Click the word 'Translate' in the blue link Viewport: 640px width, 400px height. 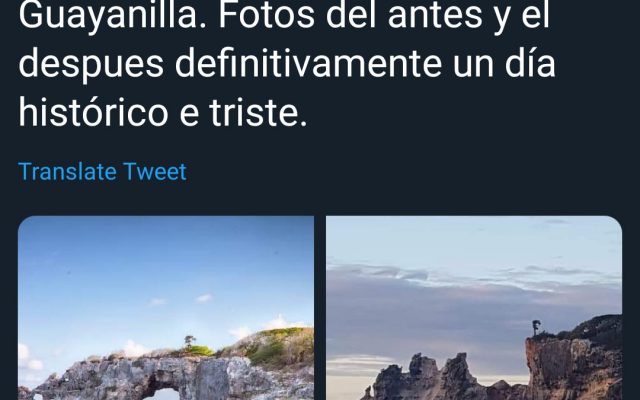point(67,171)
